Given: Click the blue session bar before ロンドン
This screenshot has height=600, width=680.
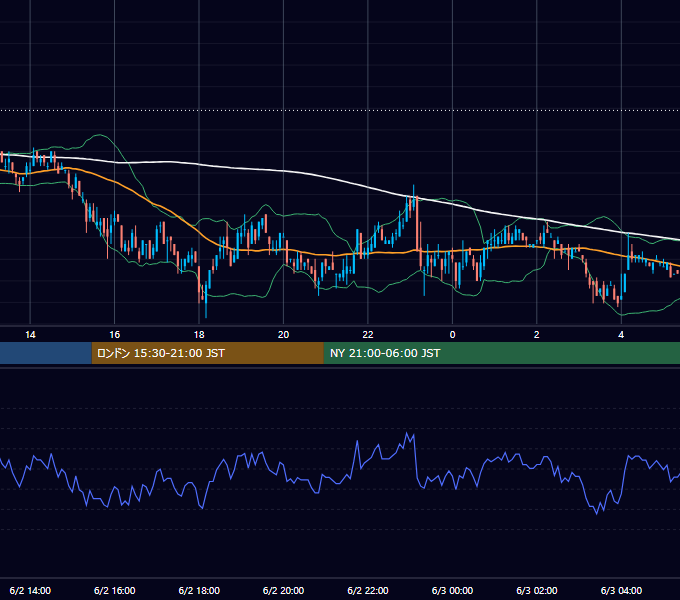Looking at the screenshot, I should (x=46, y=353).
